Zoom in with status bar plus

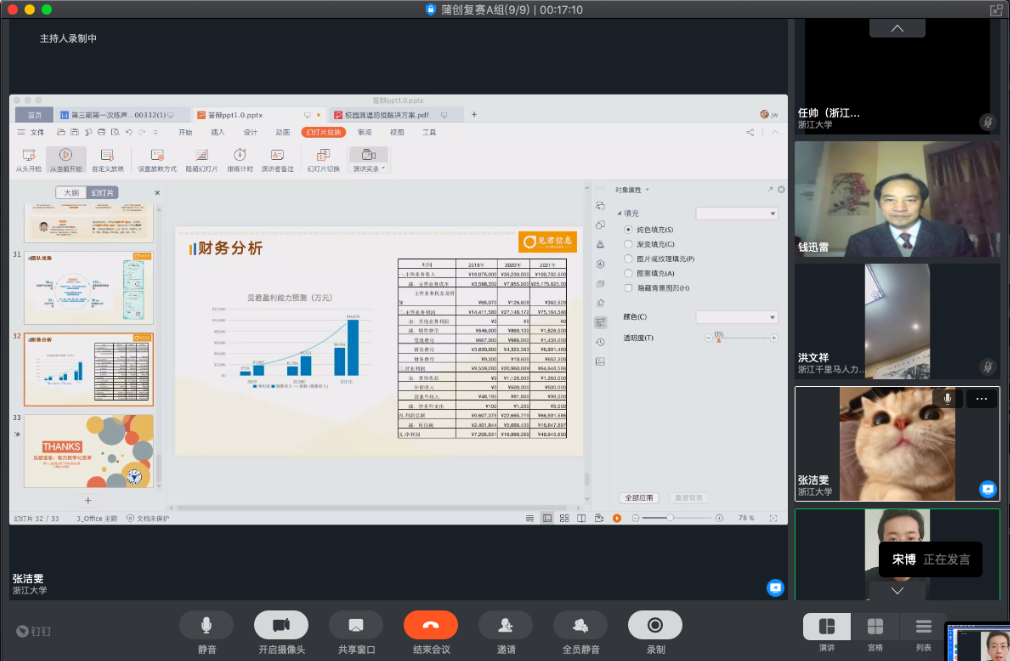coord(719,518)
